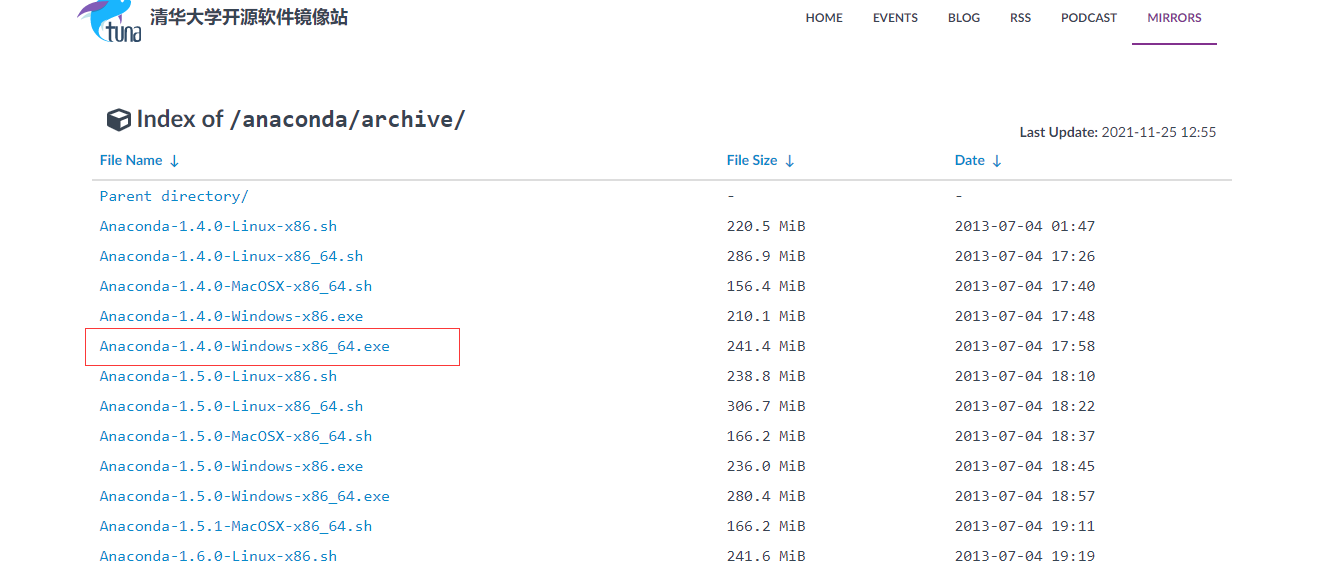The width and height of the screenshot is (1337, 561).
Task: Click the 286.9 MiB size cell
Action: 766,256
